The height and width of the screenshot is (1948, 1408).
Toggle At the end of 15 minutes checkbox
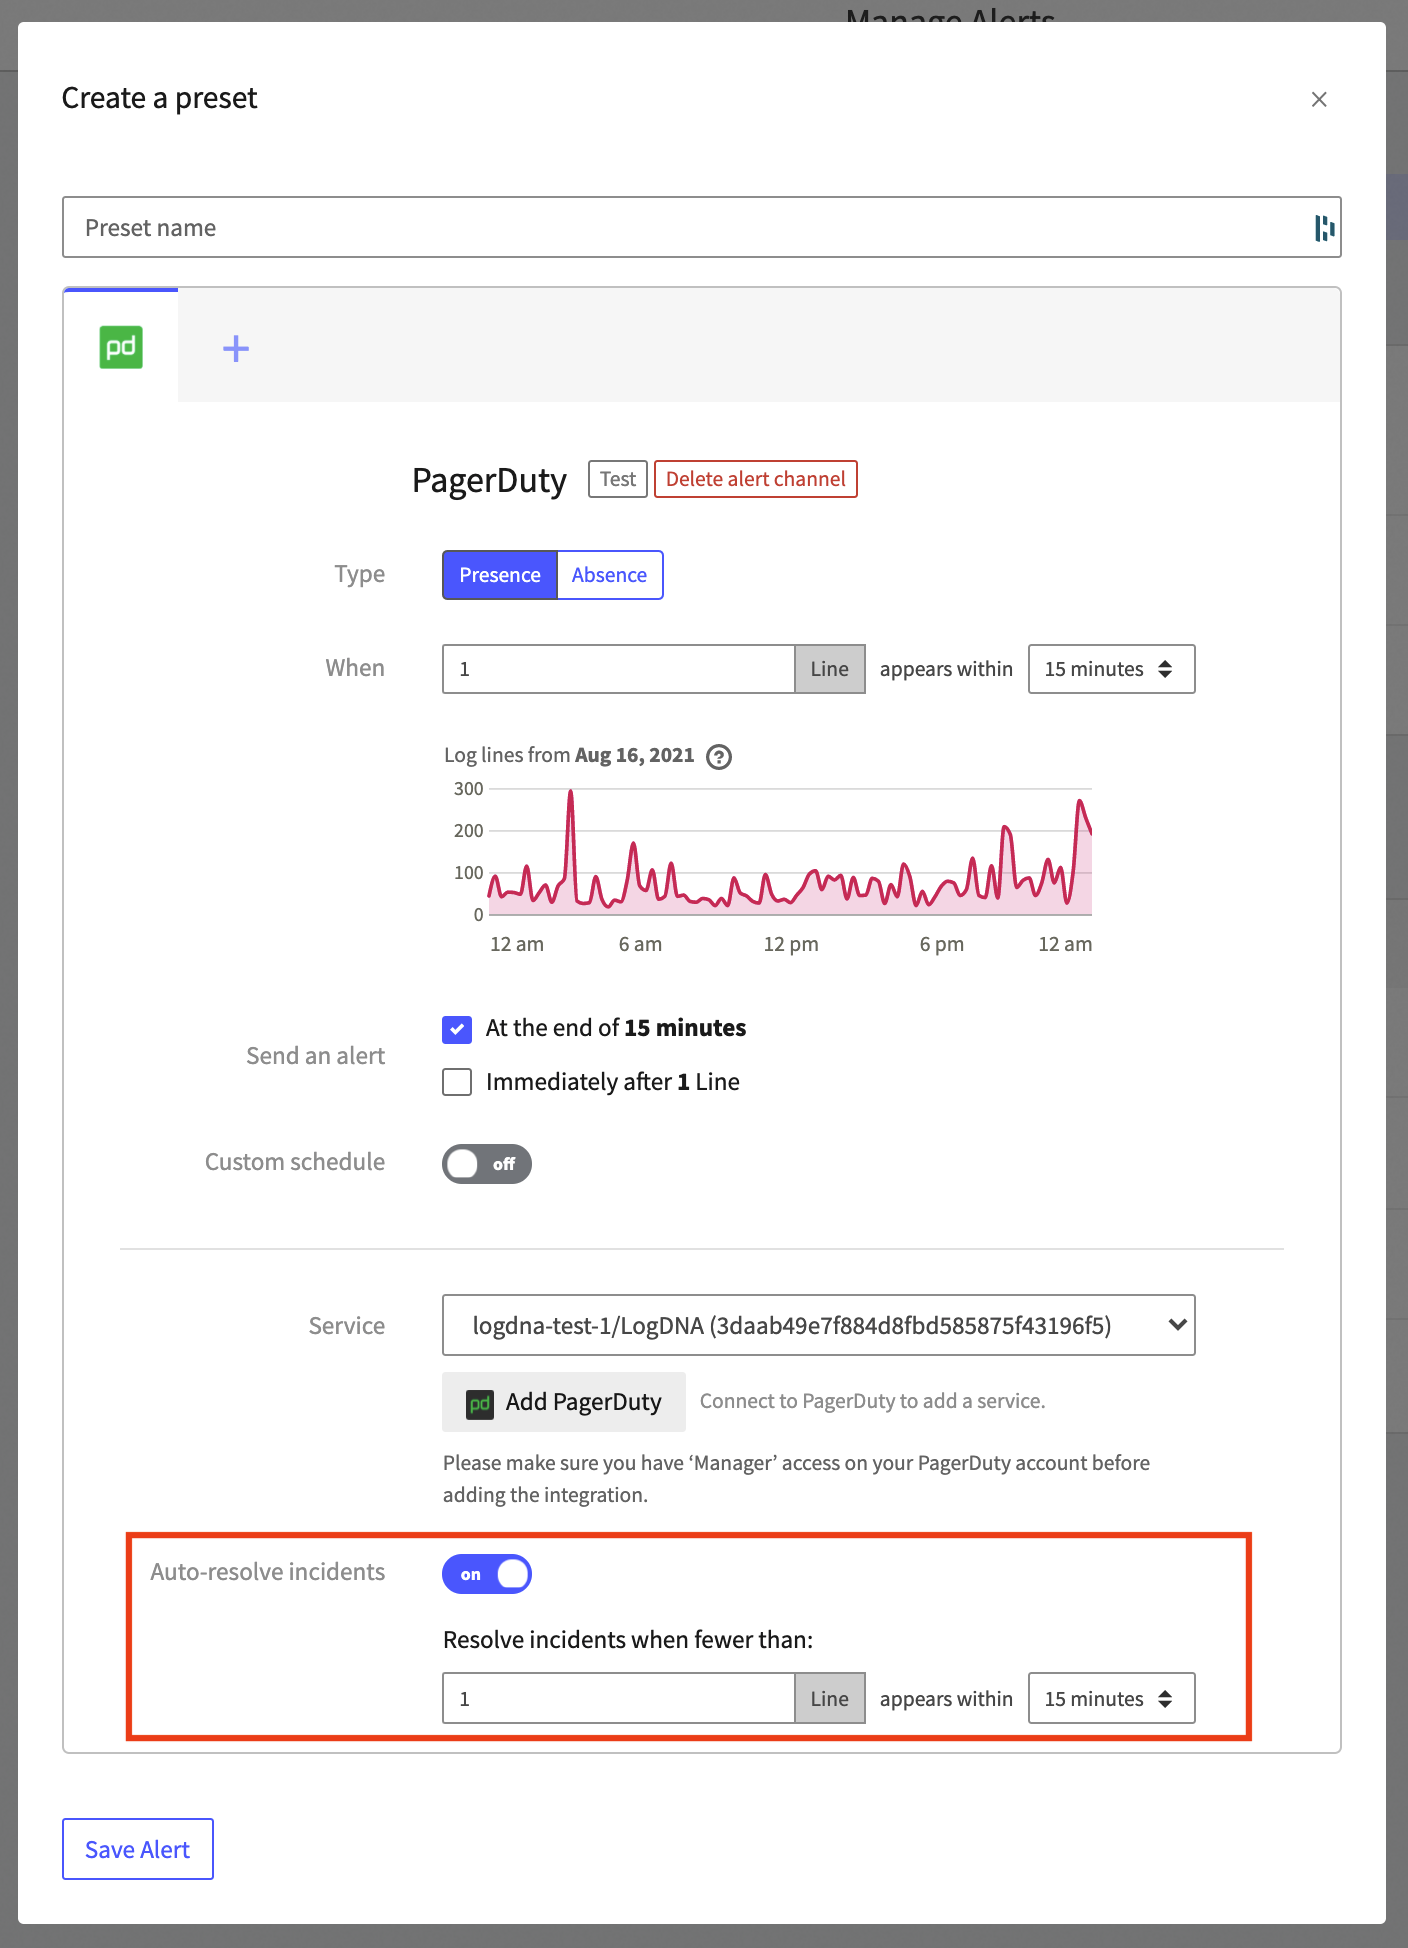point(457,1029)
